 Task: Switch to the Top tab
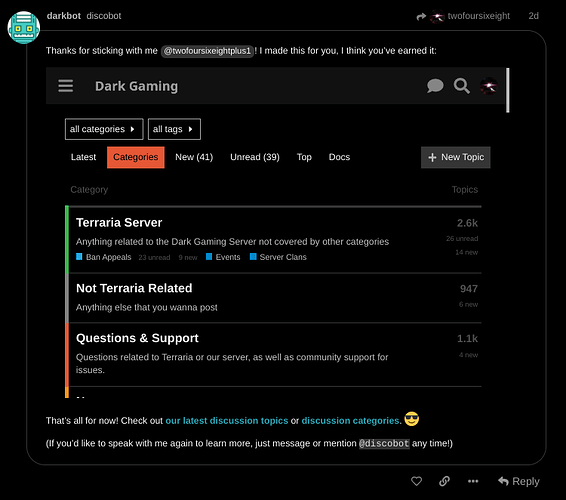tap(304, 157)
